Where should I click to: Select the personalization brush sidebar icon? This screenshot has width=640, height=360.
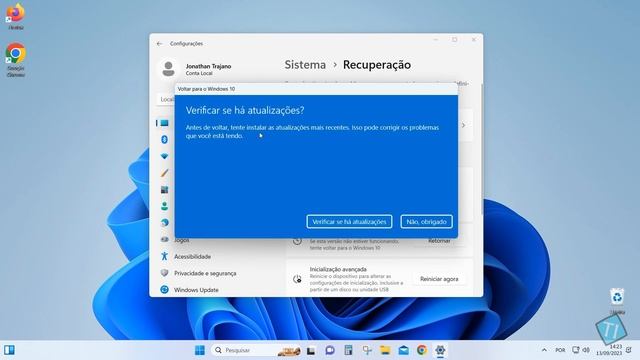click(x=164, y=173)
